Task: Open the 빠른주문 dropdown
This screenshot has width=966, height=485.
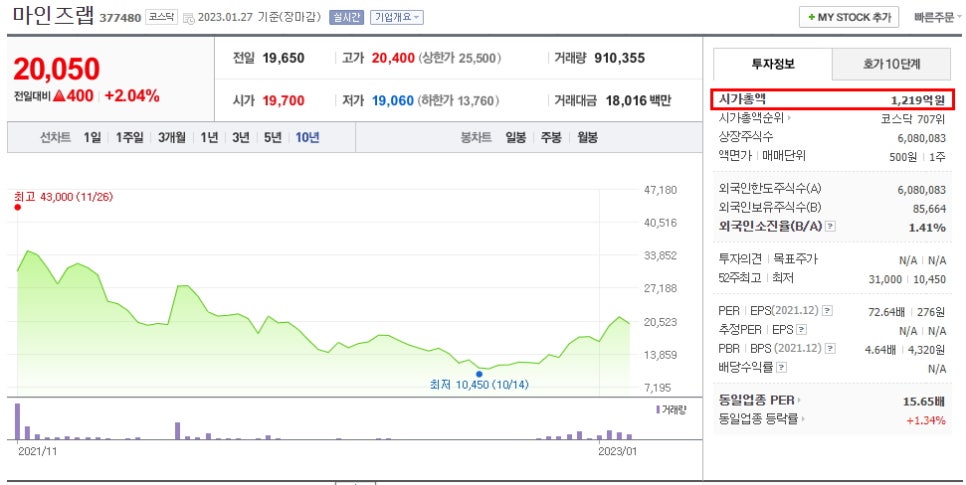Action: (938, 17)
